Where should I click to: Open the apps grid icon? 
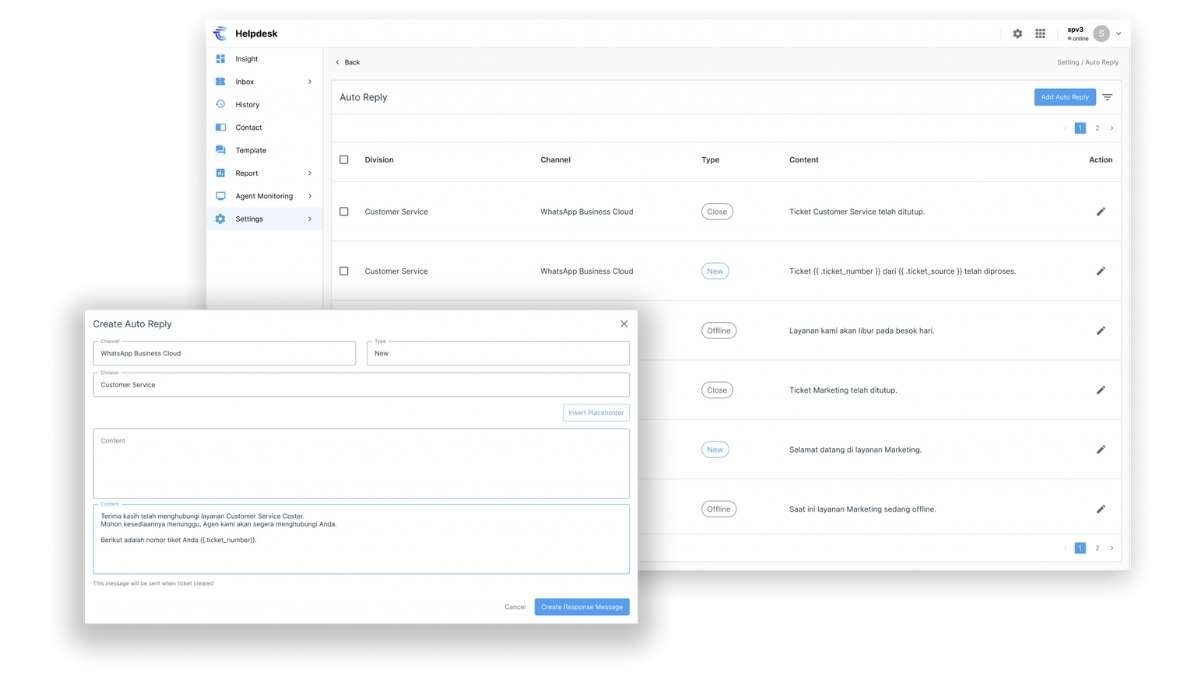(x=1040, y=33)
